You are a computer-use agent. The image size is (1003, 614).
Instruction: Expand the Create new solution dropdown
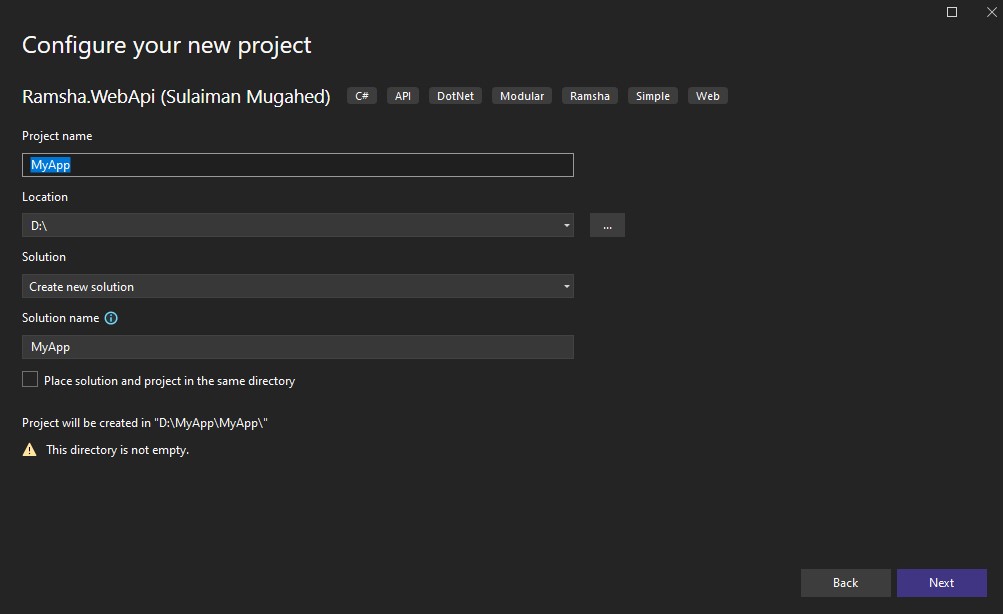click(x=297, y=286)
